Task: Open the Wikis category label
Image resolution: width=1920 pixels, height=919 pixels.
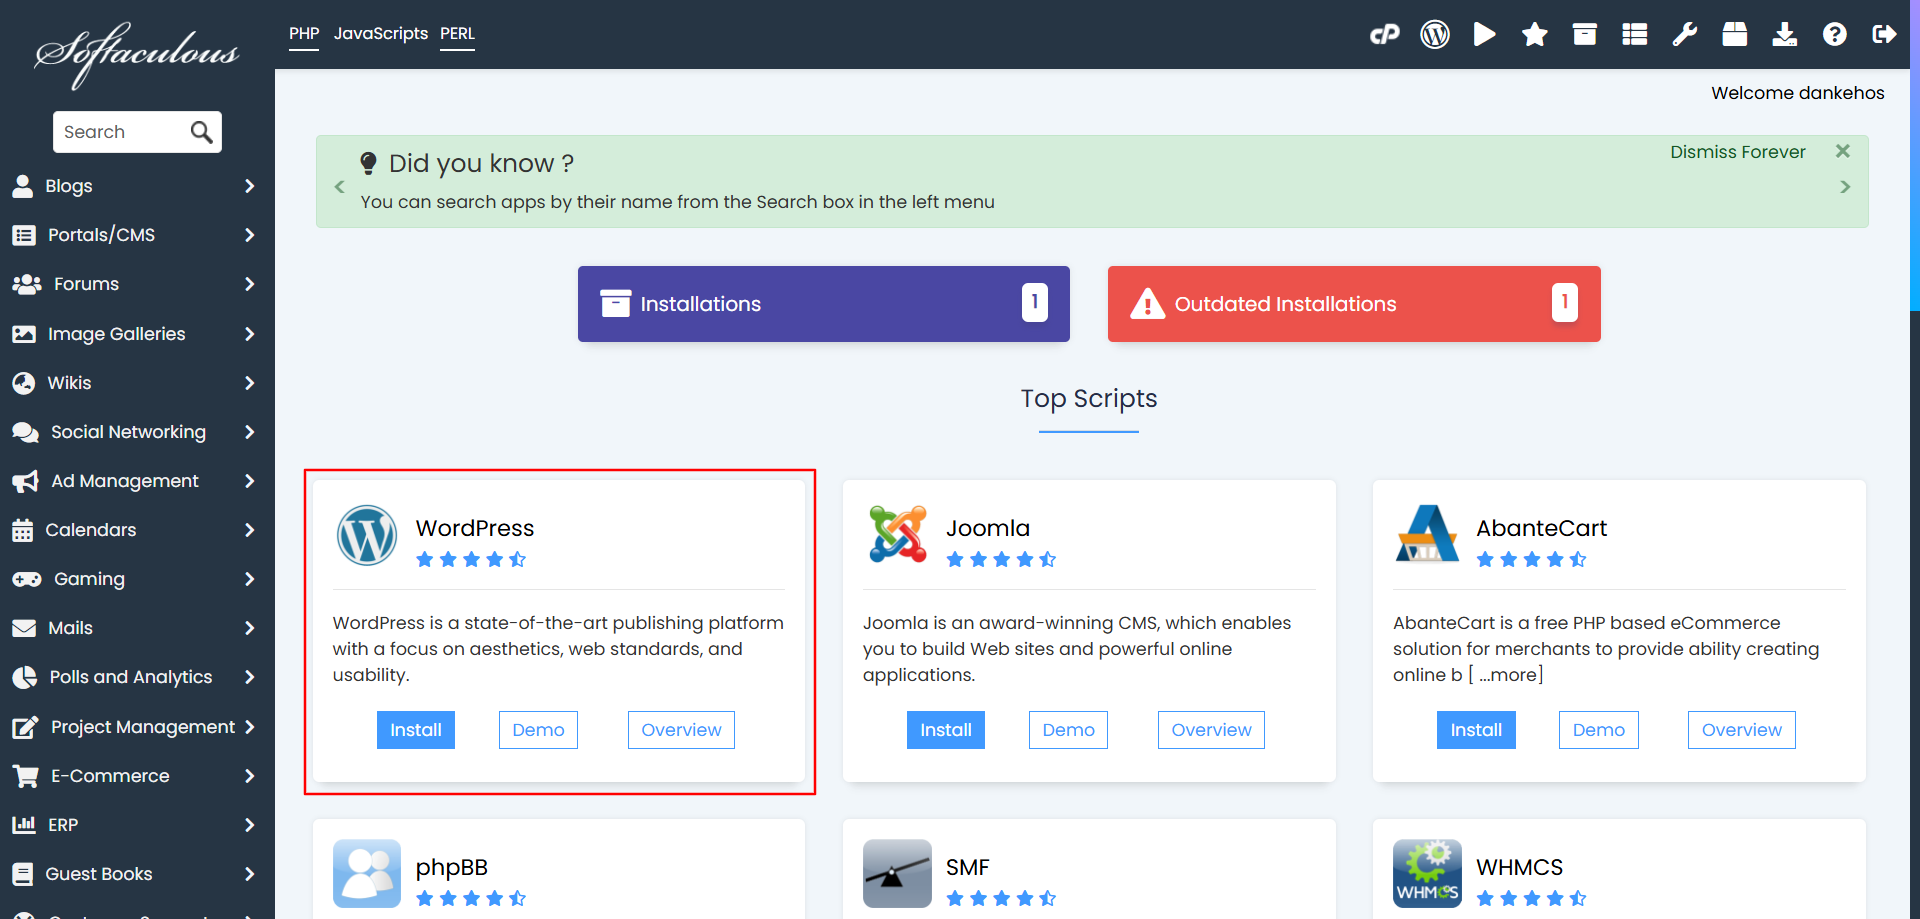Action: [x=69, y=383]
